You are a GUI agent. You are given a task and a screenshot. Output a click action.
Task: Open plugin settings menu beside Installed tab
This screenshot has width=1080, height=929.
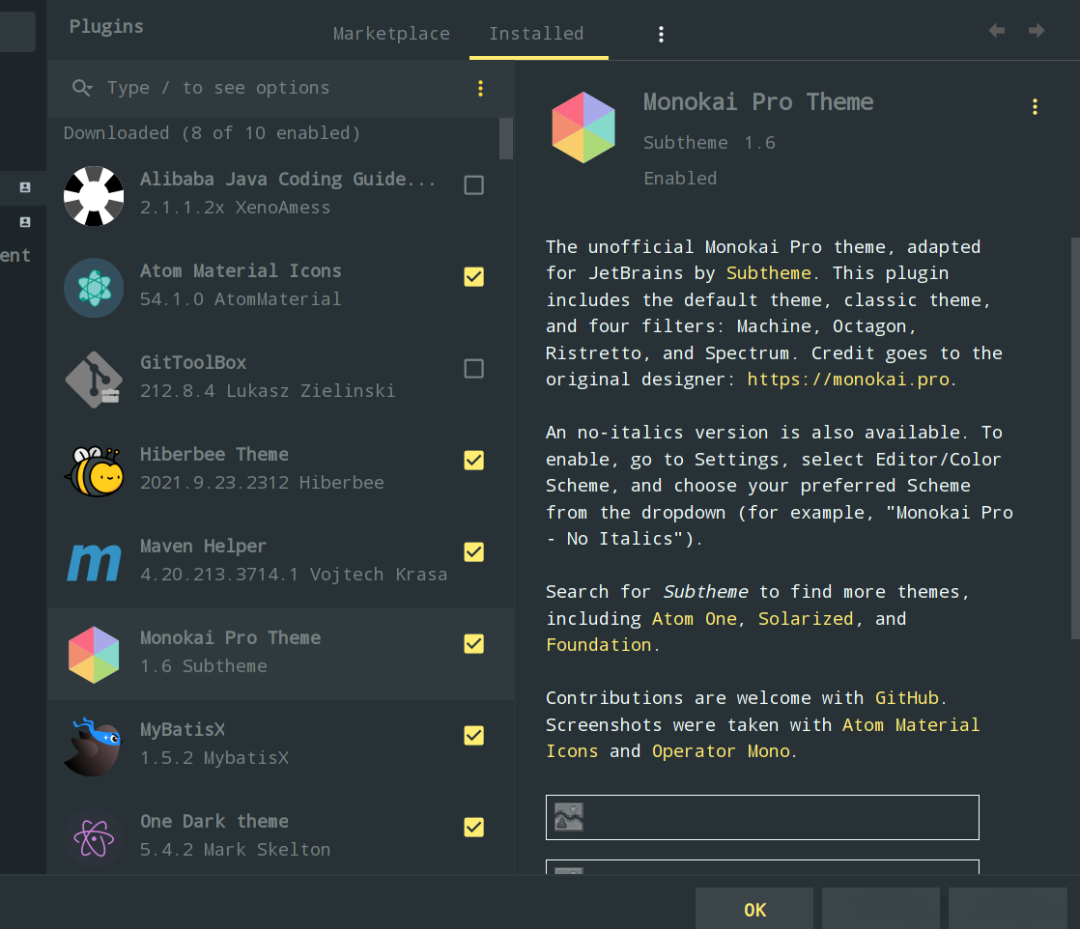(661, 34)
